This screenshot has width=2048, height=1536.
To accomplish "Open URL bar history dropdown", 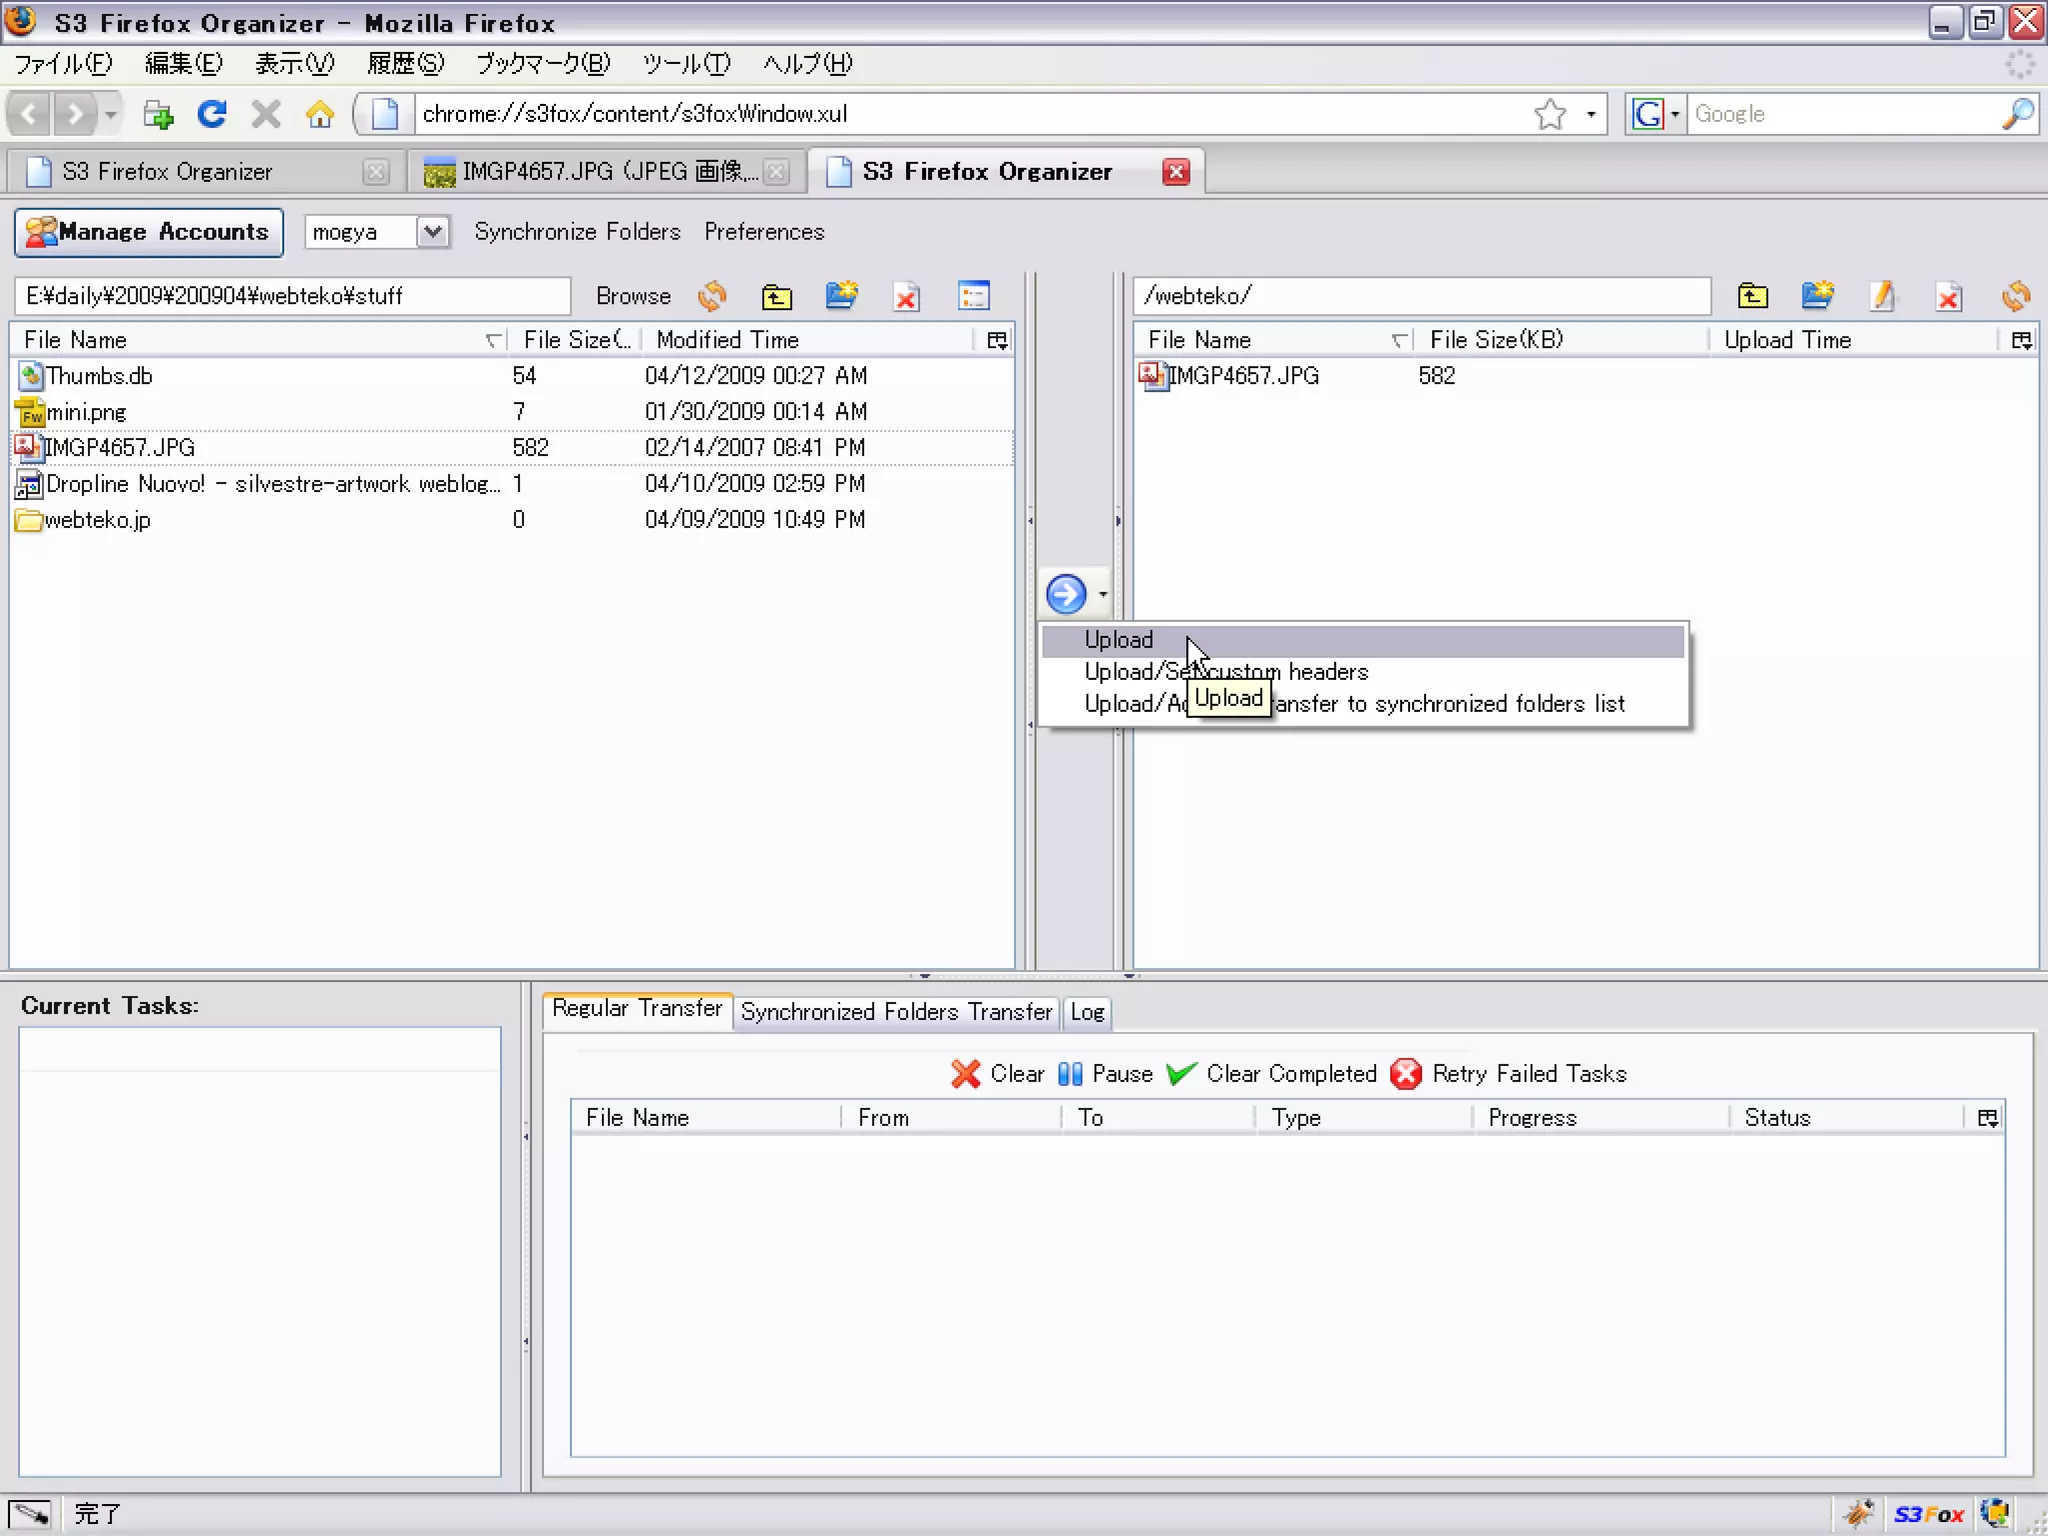I will click(1590, 114).
